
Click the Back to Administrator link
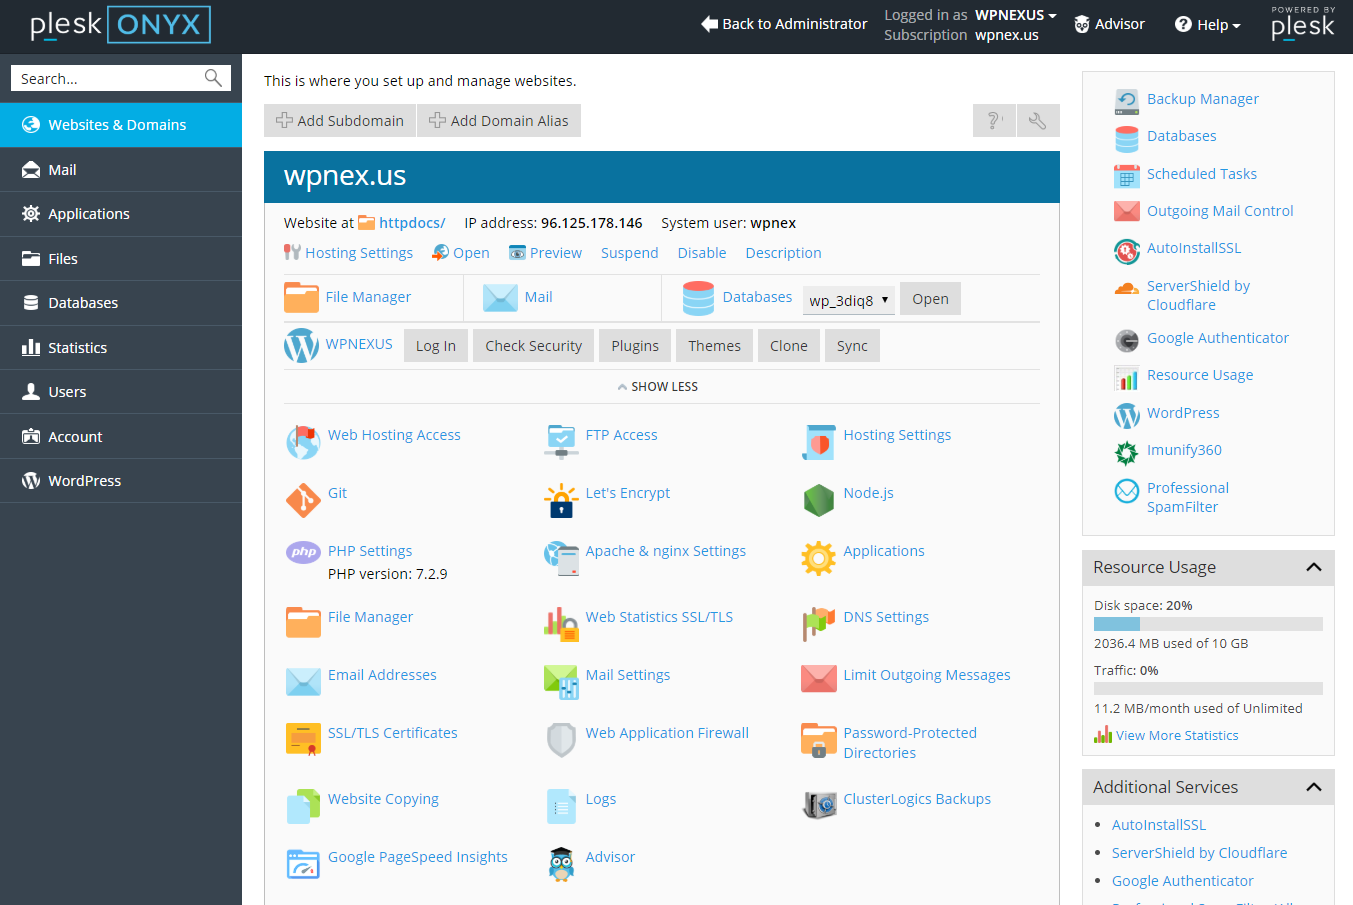(x=785, y=24)
